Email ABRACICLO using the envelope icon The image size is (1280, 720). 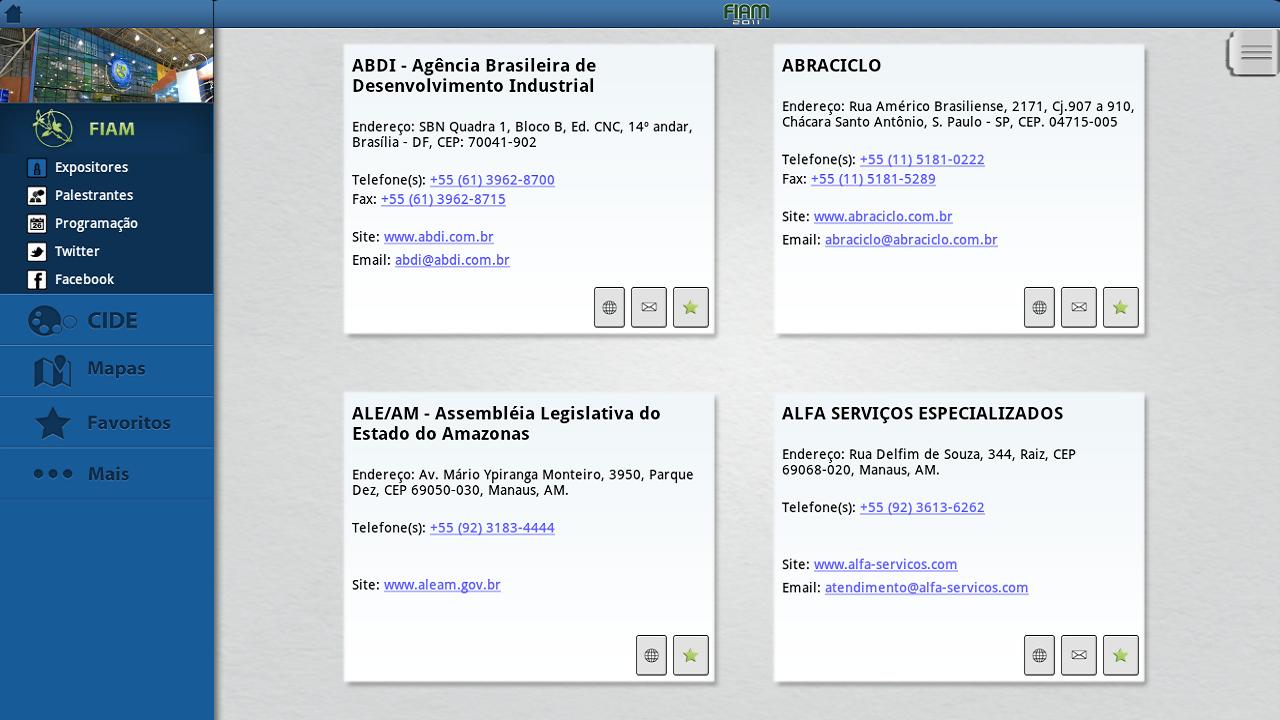pos(1079,307)
